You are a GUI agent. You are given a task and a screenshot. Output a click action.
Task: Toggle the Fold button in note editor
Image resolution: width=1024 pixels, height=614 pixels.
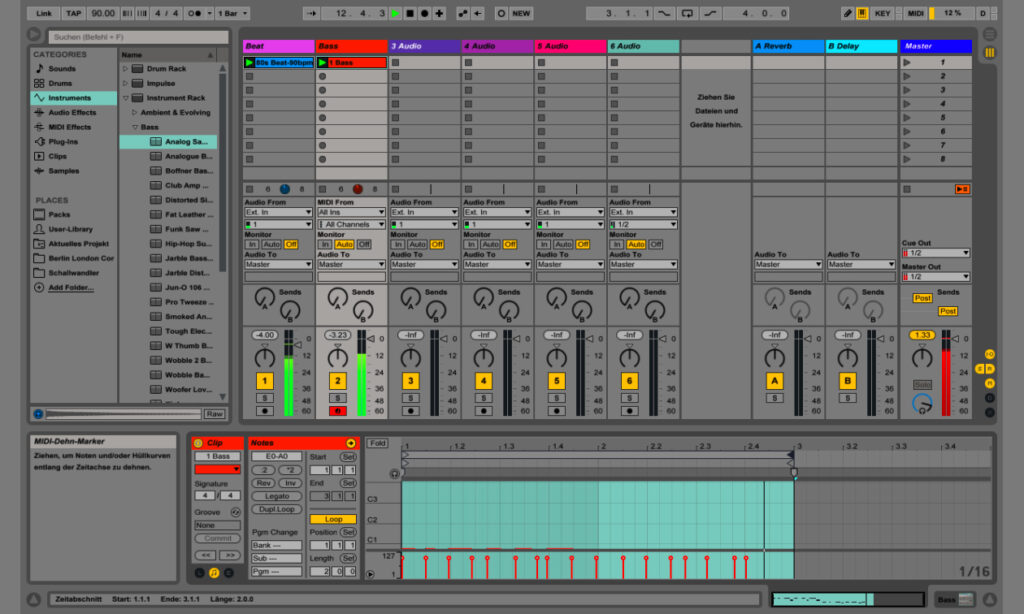(x=377, y=443)
